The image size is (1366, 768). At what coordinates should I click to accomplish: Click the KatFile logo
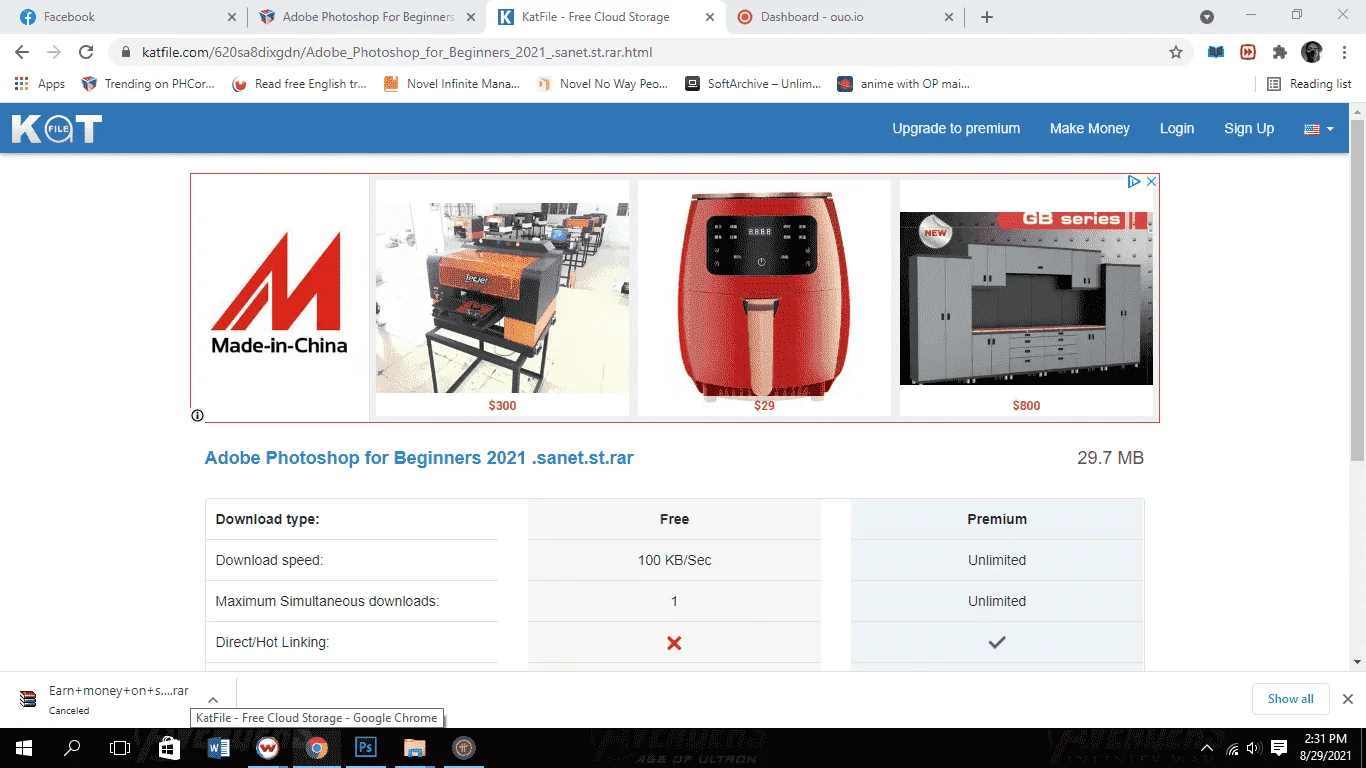(57, 129)
